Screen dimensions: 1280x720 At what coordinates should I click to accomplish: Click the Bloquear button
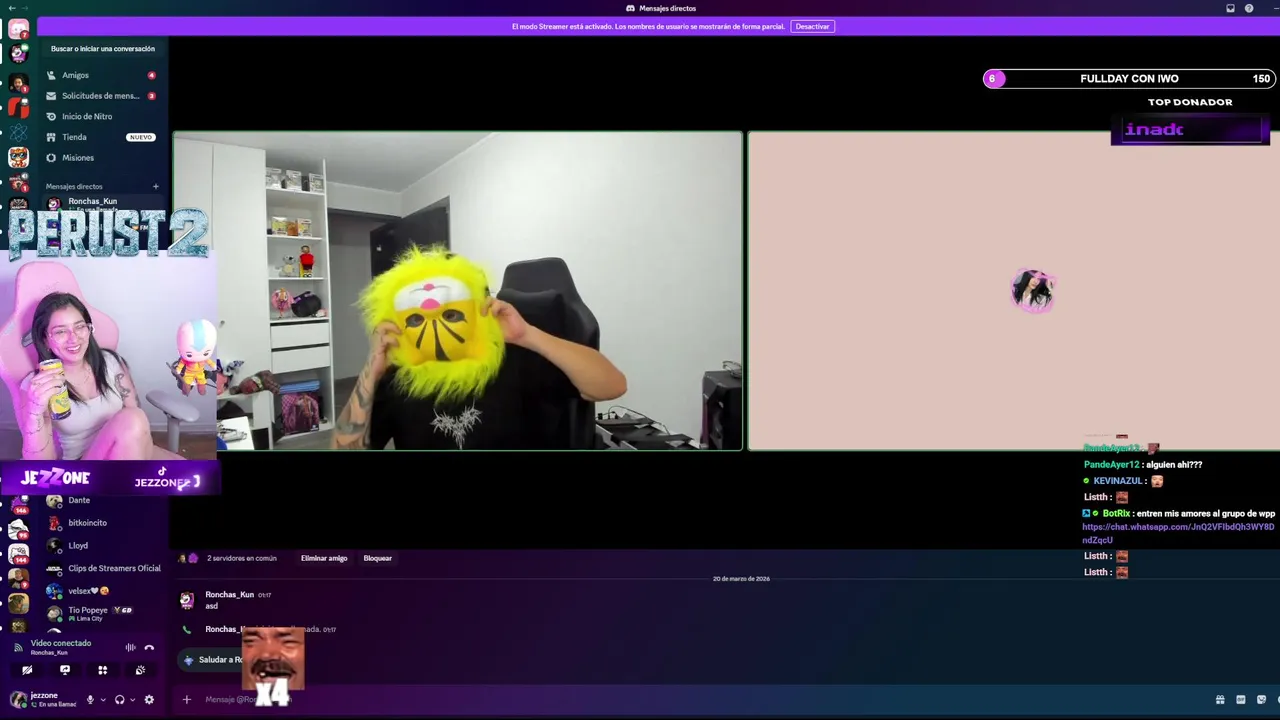(377, 558)
